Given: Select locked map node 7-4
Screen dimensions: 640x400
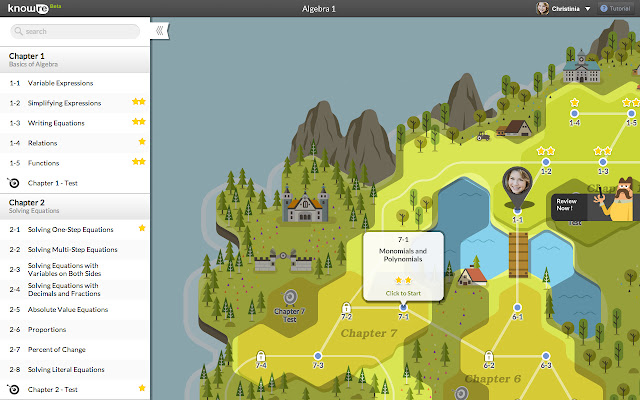Looking at the screenshot, I should point(261,356).
